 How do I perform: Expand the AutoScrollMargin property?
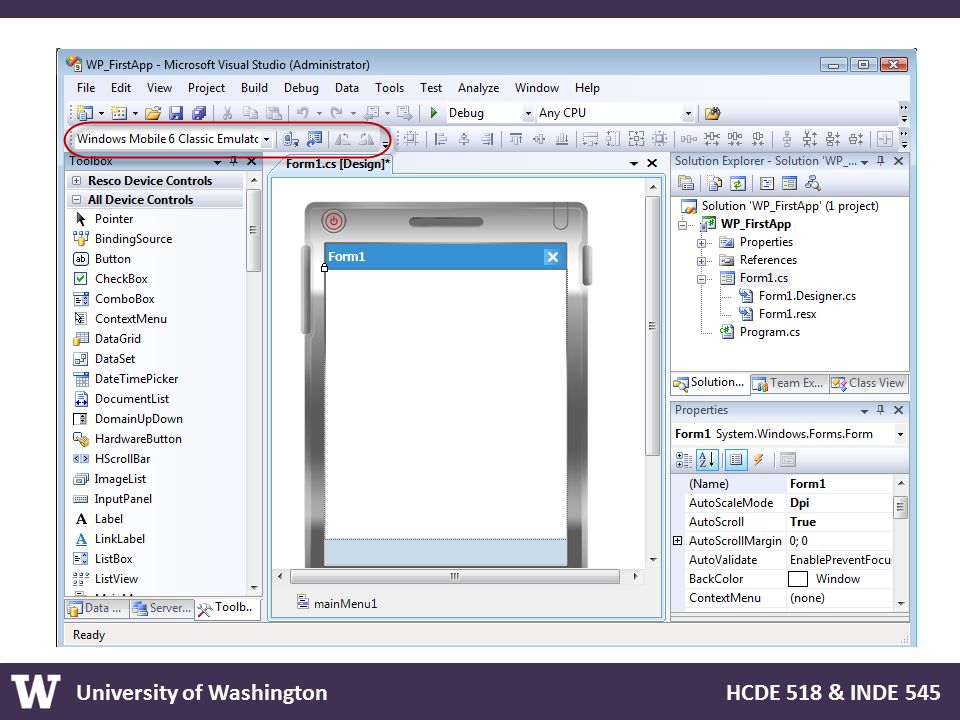coord(678,541)
